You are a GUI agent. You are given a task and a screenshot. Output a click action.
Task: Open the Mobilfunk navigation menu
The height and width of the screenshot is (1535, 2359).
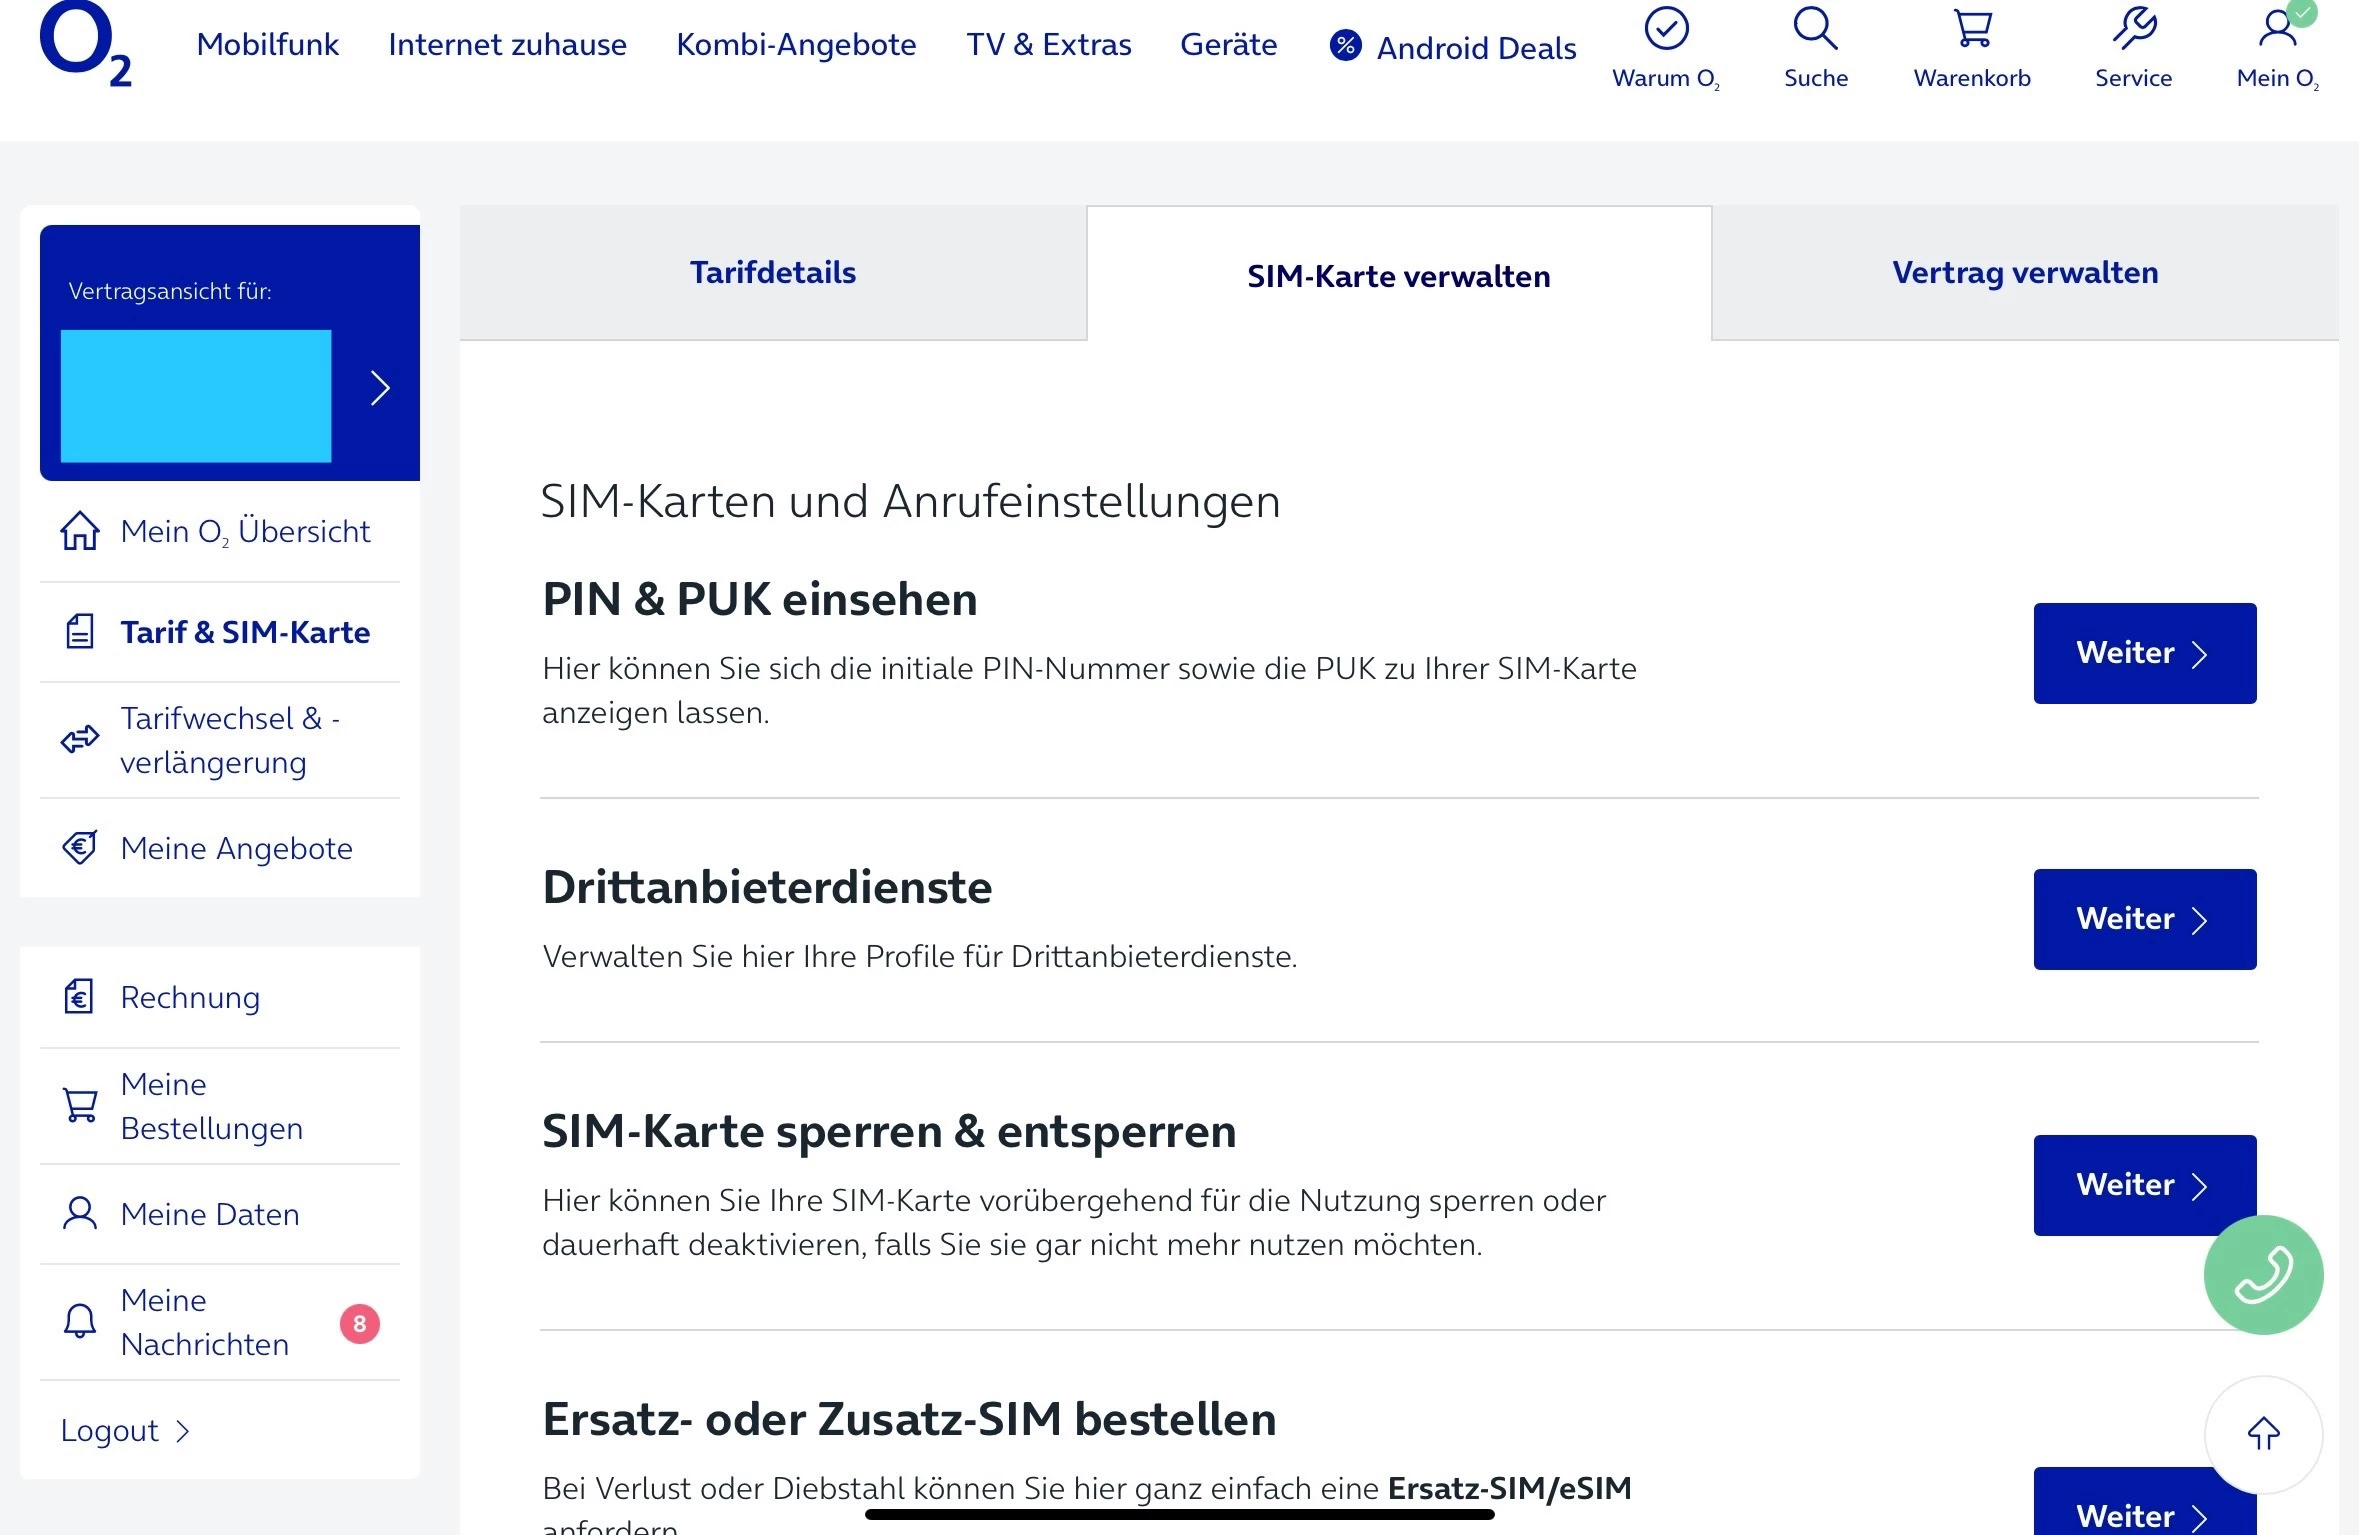(x=267, y=45)
